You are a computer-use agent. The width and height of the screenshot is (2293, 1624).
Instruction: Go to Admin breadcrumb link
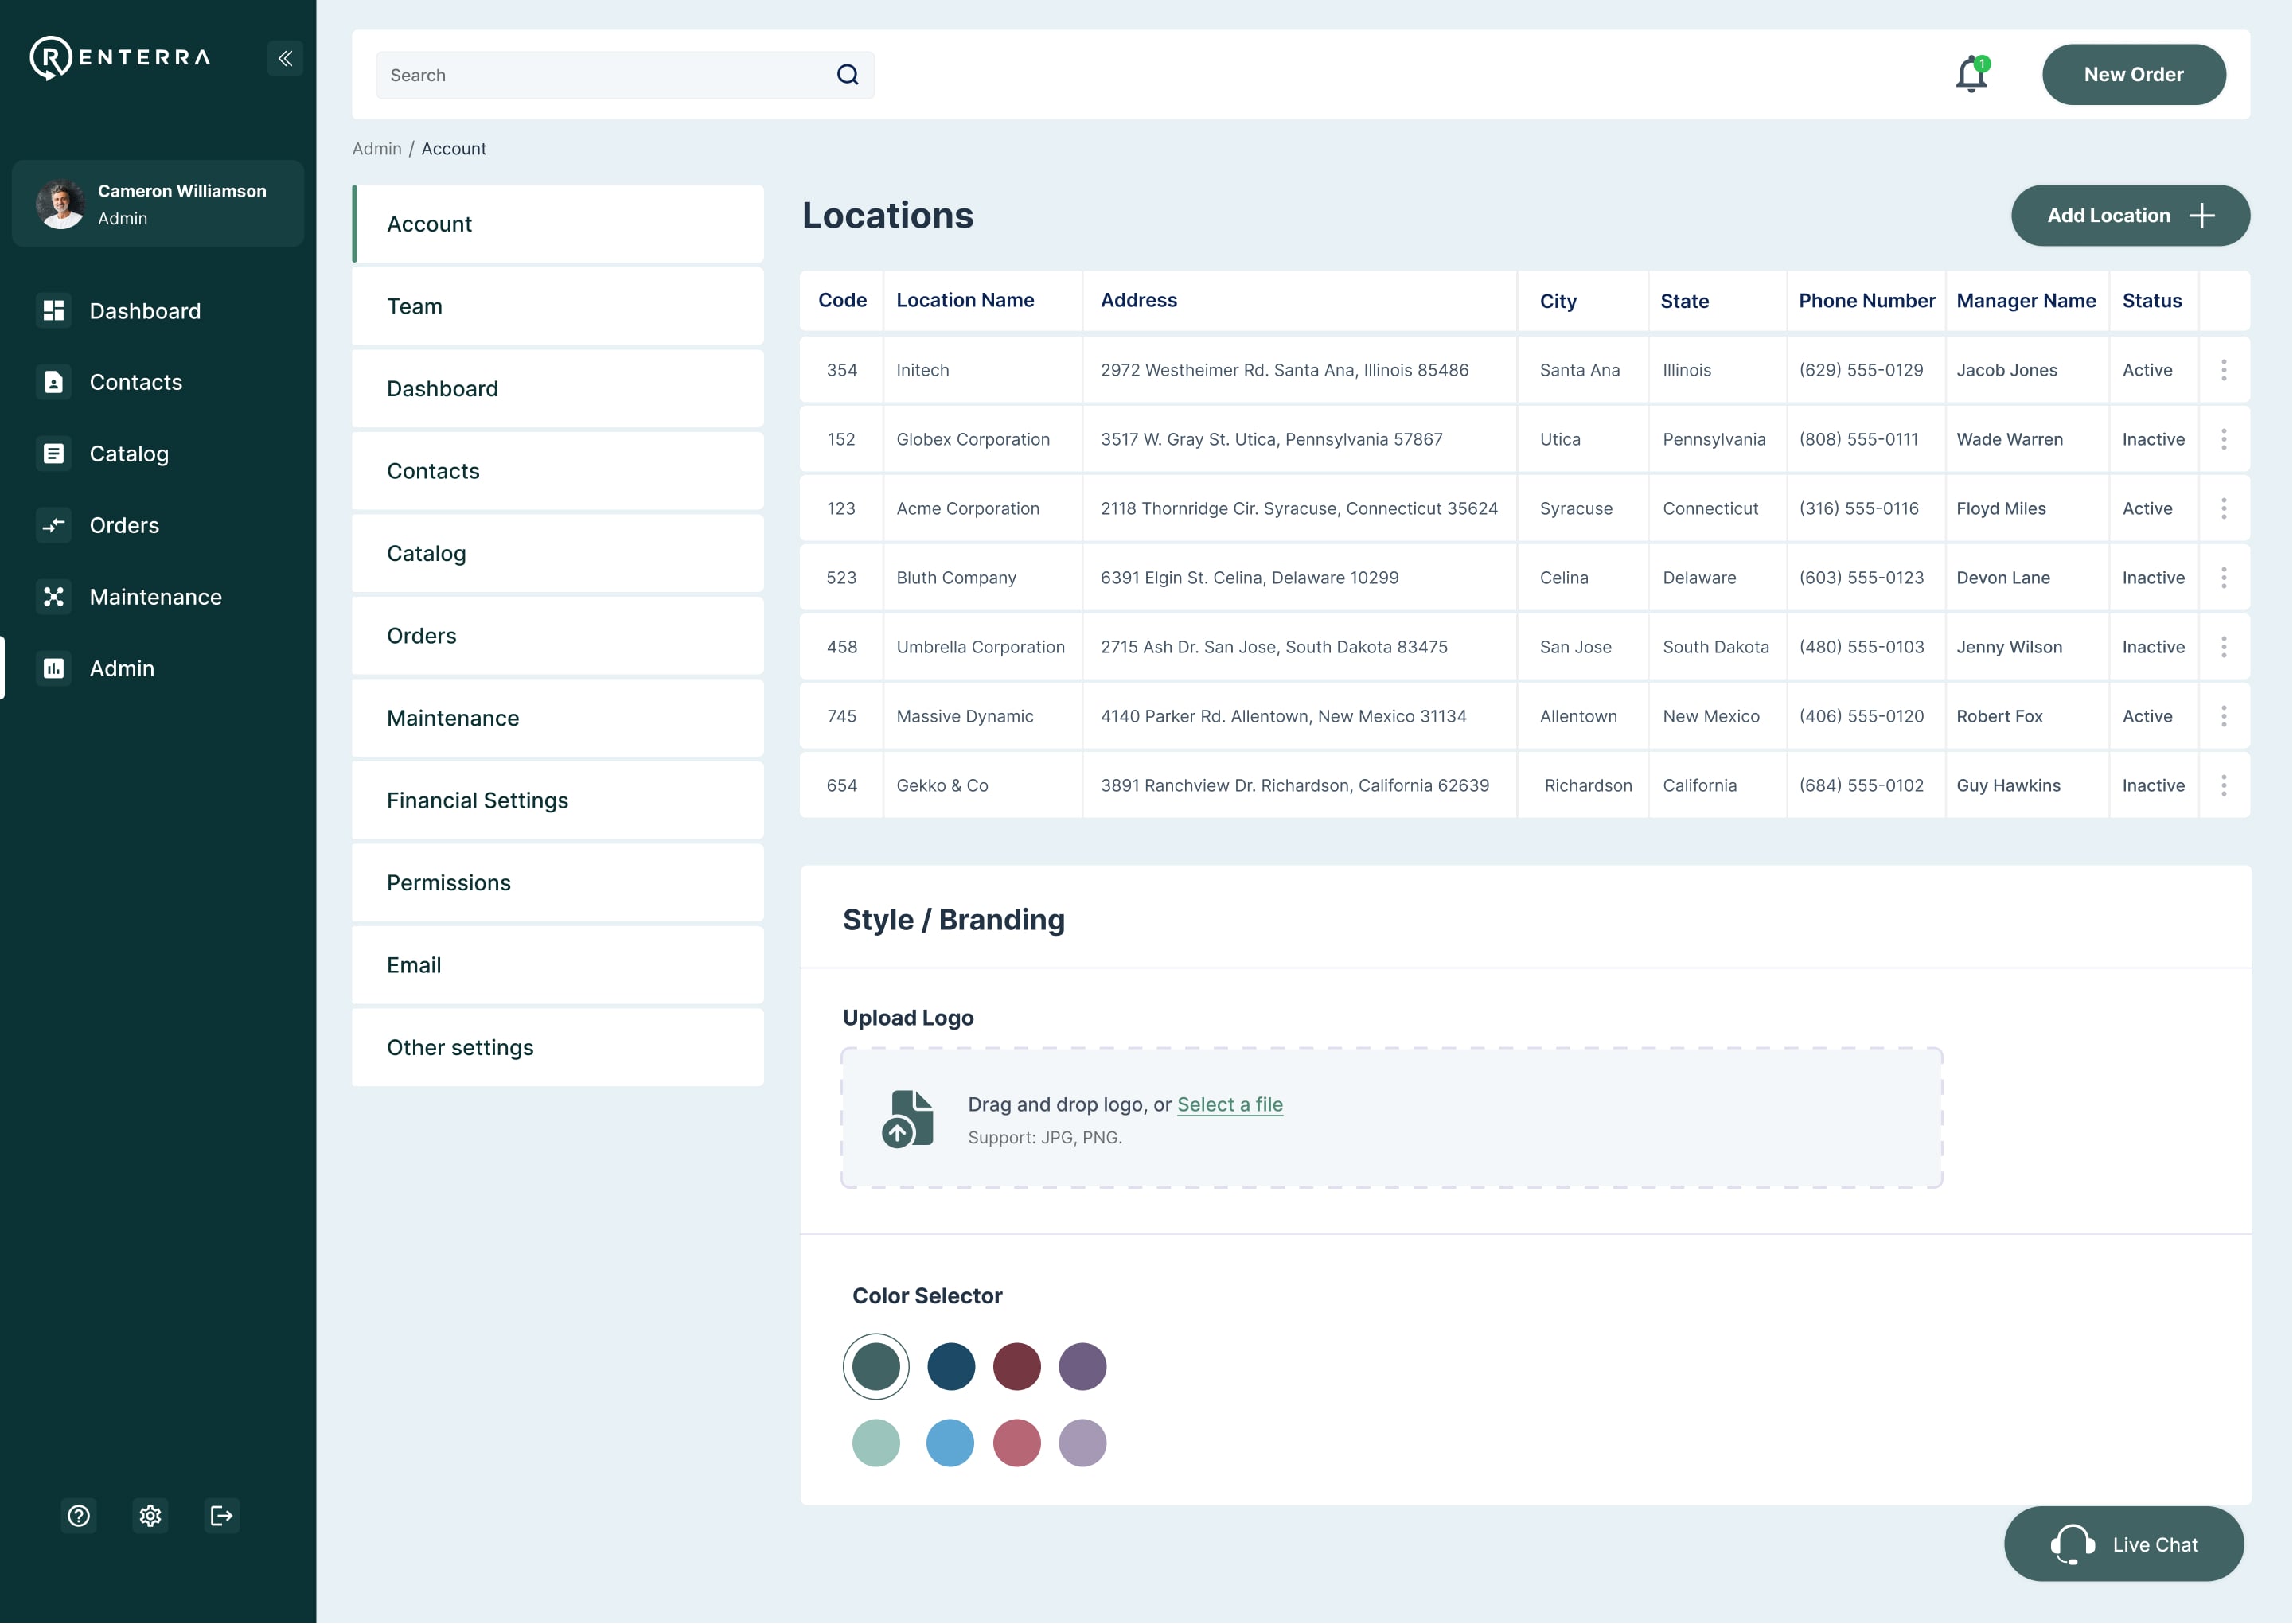pos(377,149)
